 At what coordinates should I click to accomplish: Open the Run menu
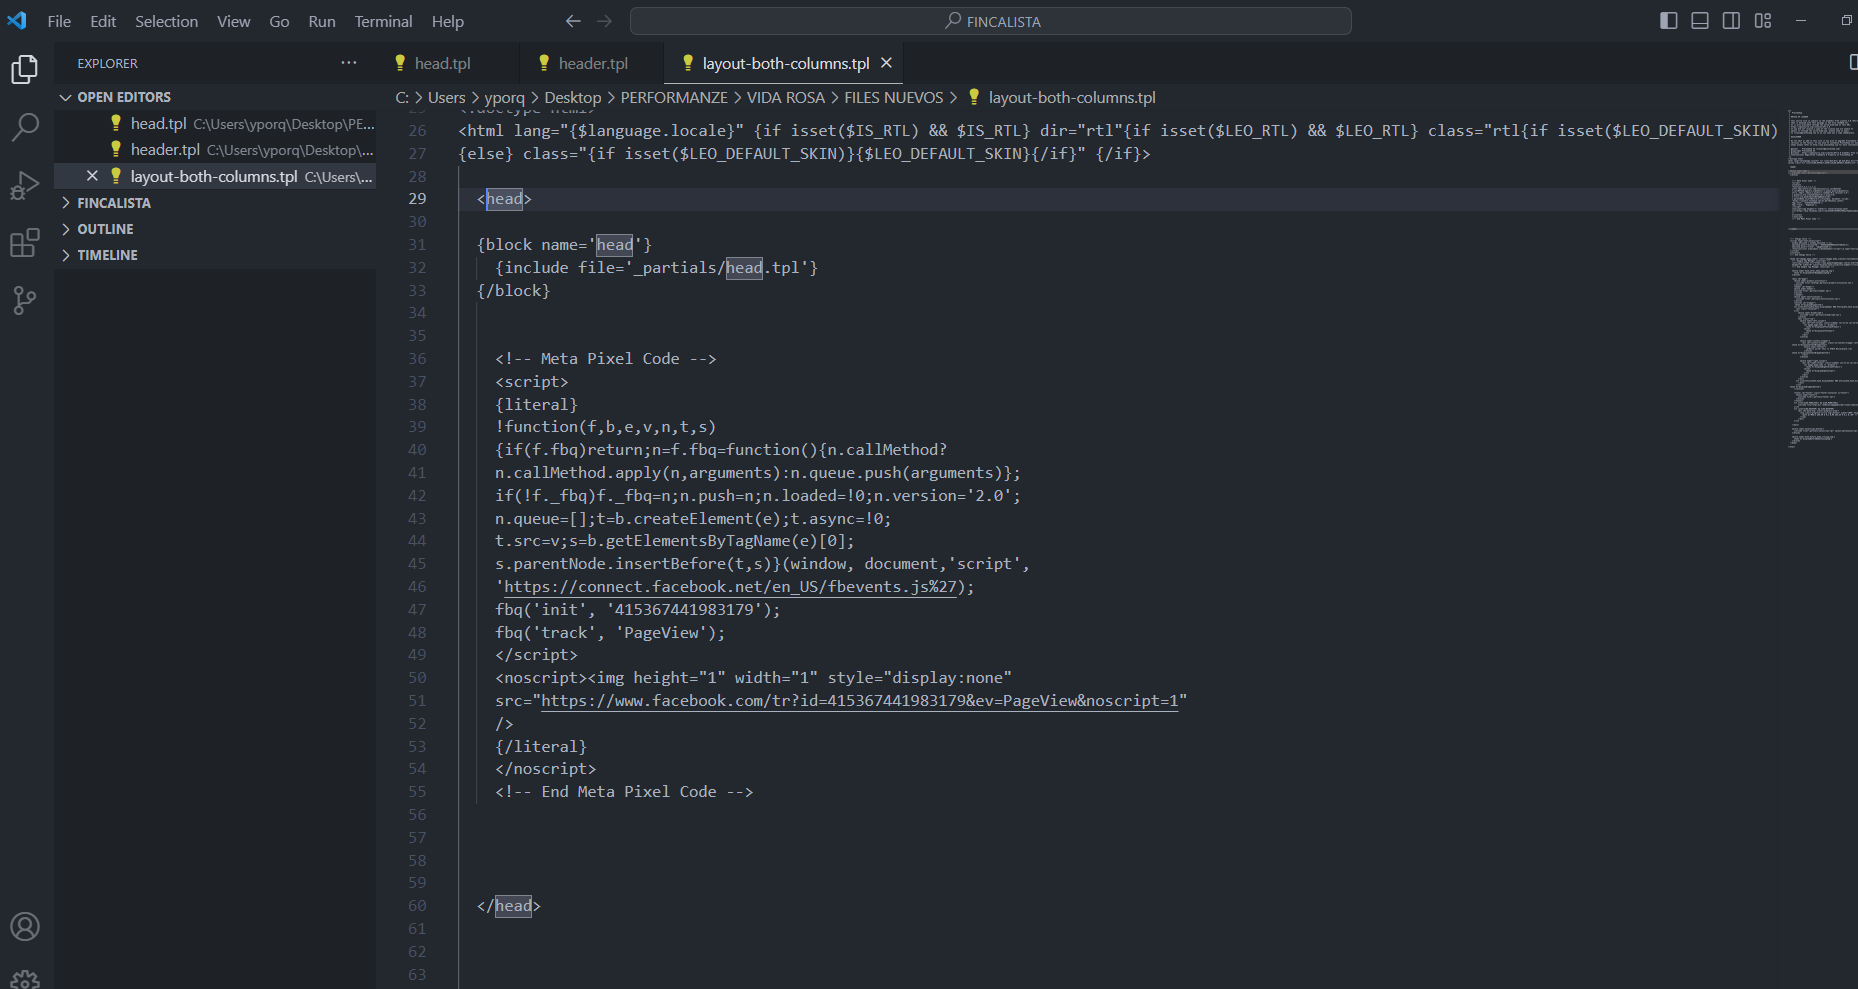(x=322, y=21)
